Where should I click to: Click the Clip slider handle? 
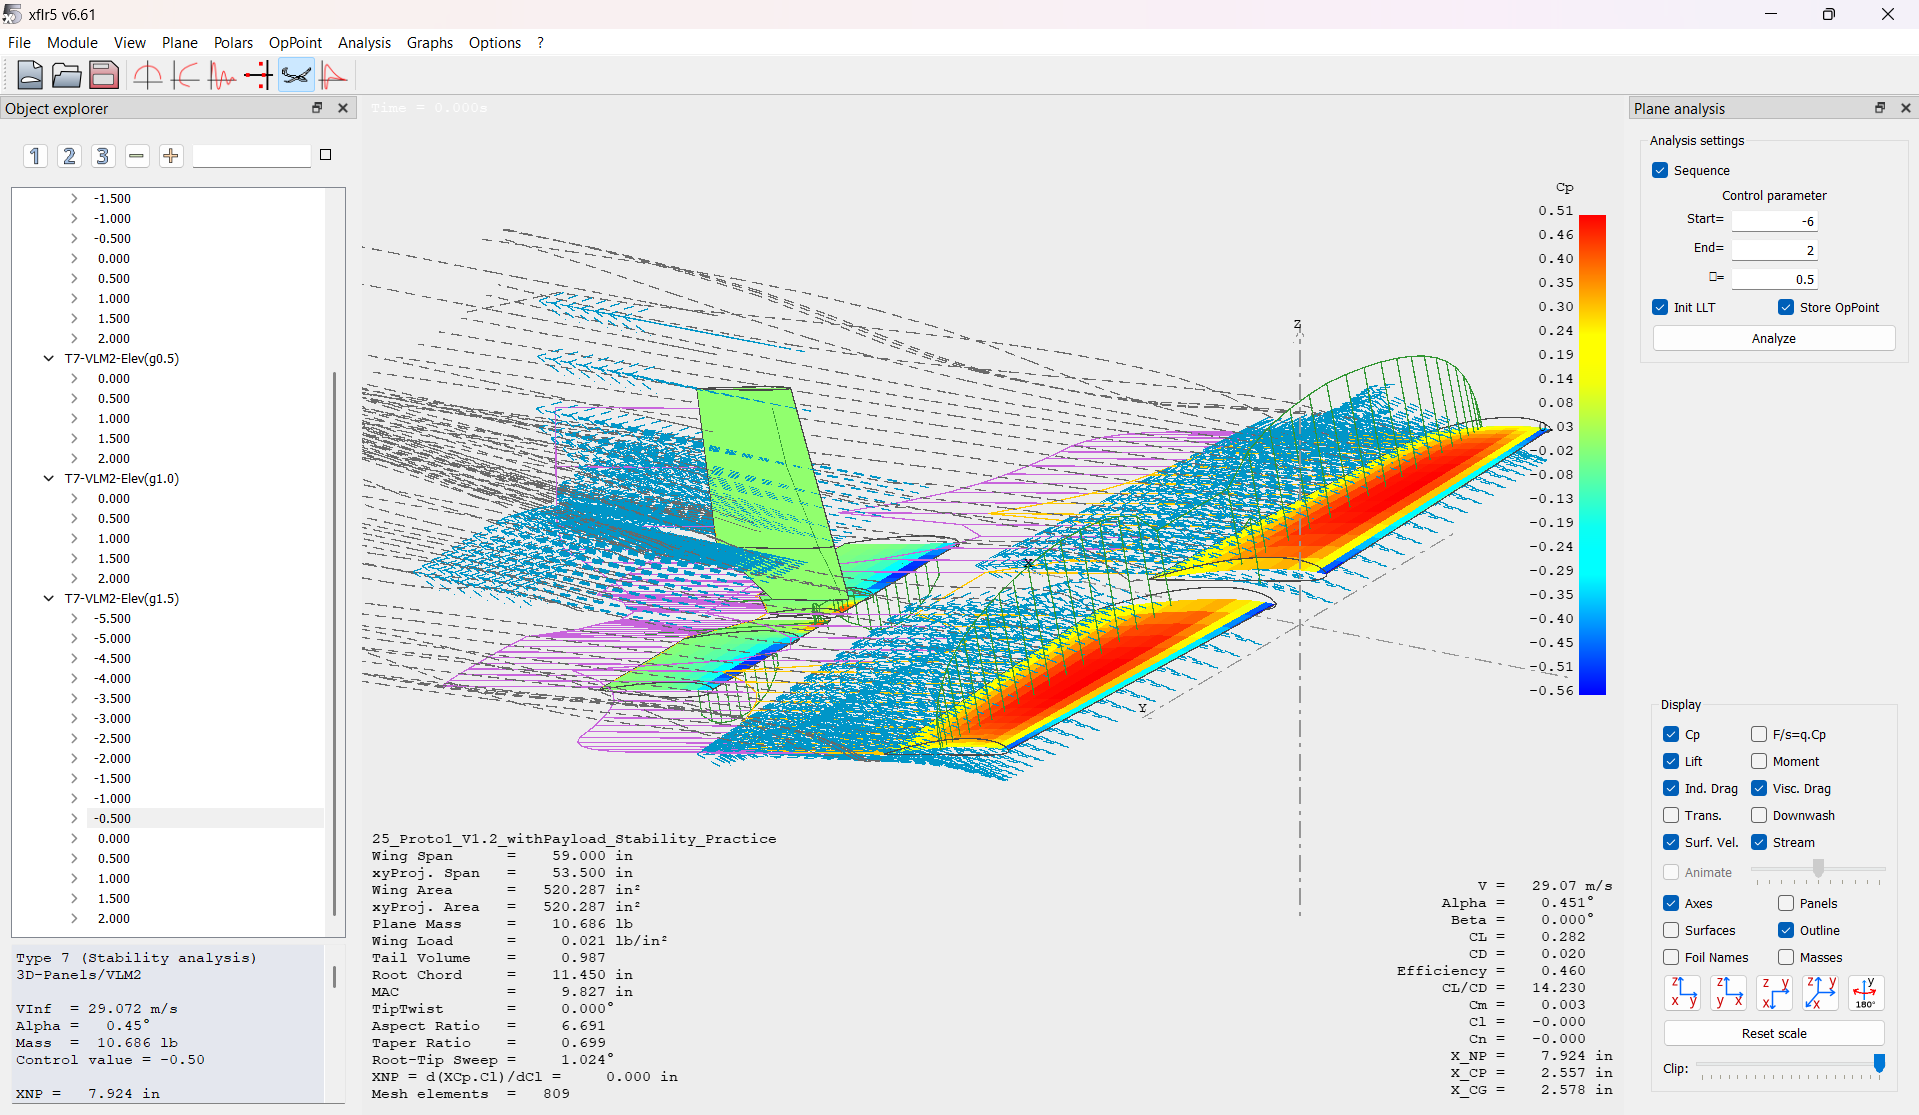click(x=1879, y=1063)
